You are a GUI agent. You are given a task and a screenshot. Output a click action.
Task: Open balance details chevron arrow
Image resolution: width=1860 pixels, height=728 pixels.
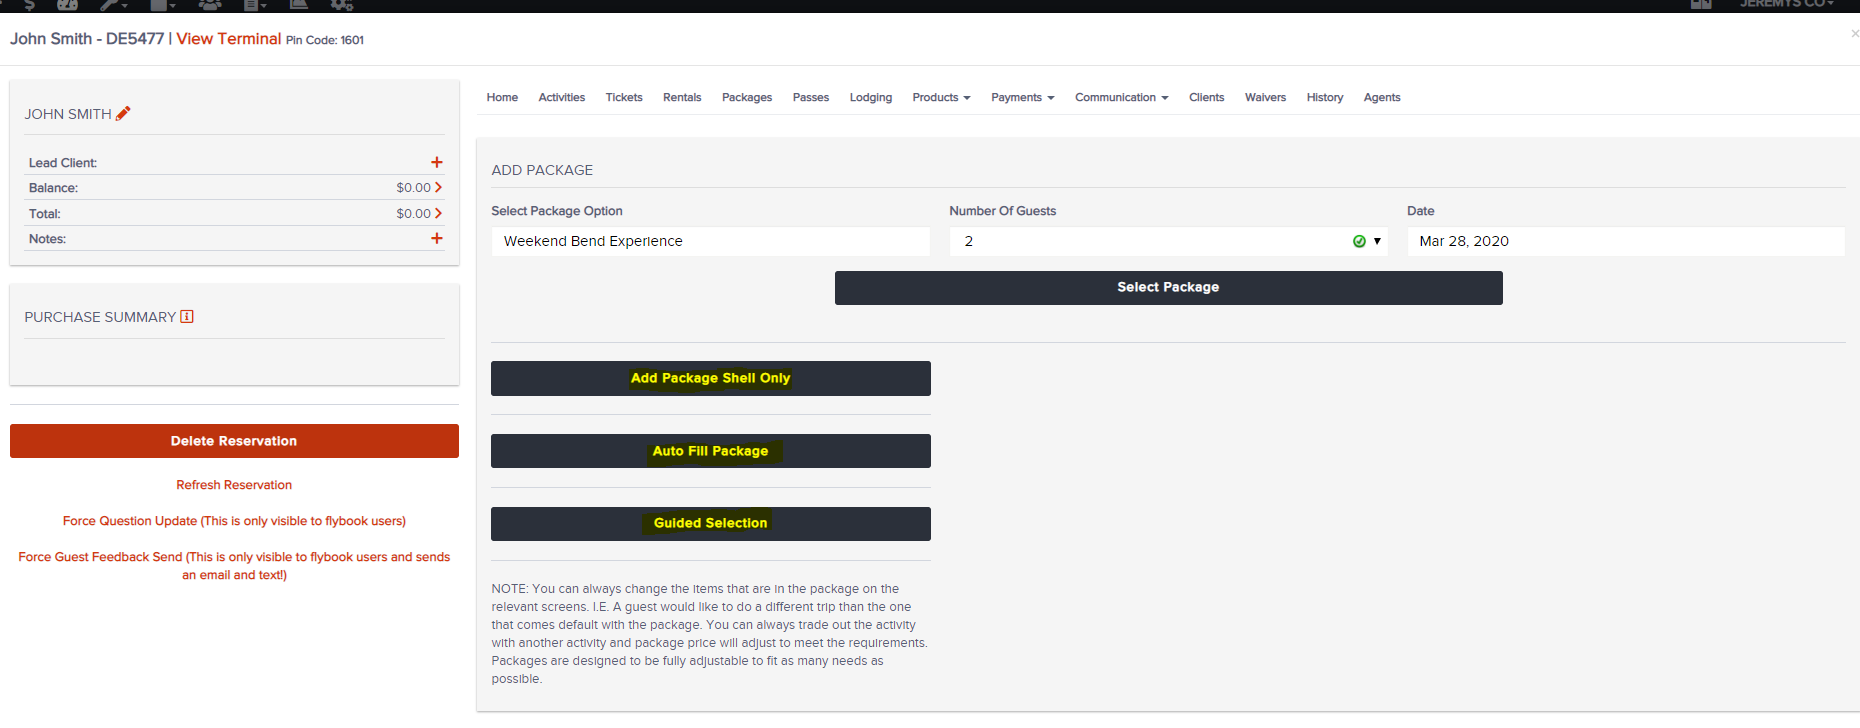pos(438,187)
